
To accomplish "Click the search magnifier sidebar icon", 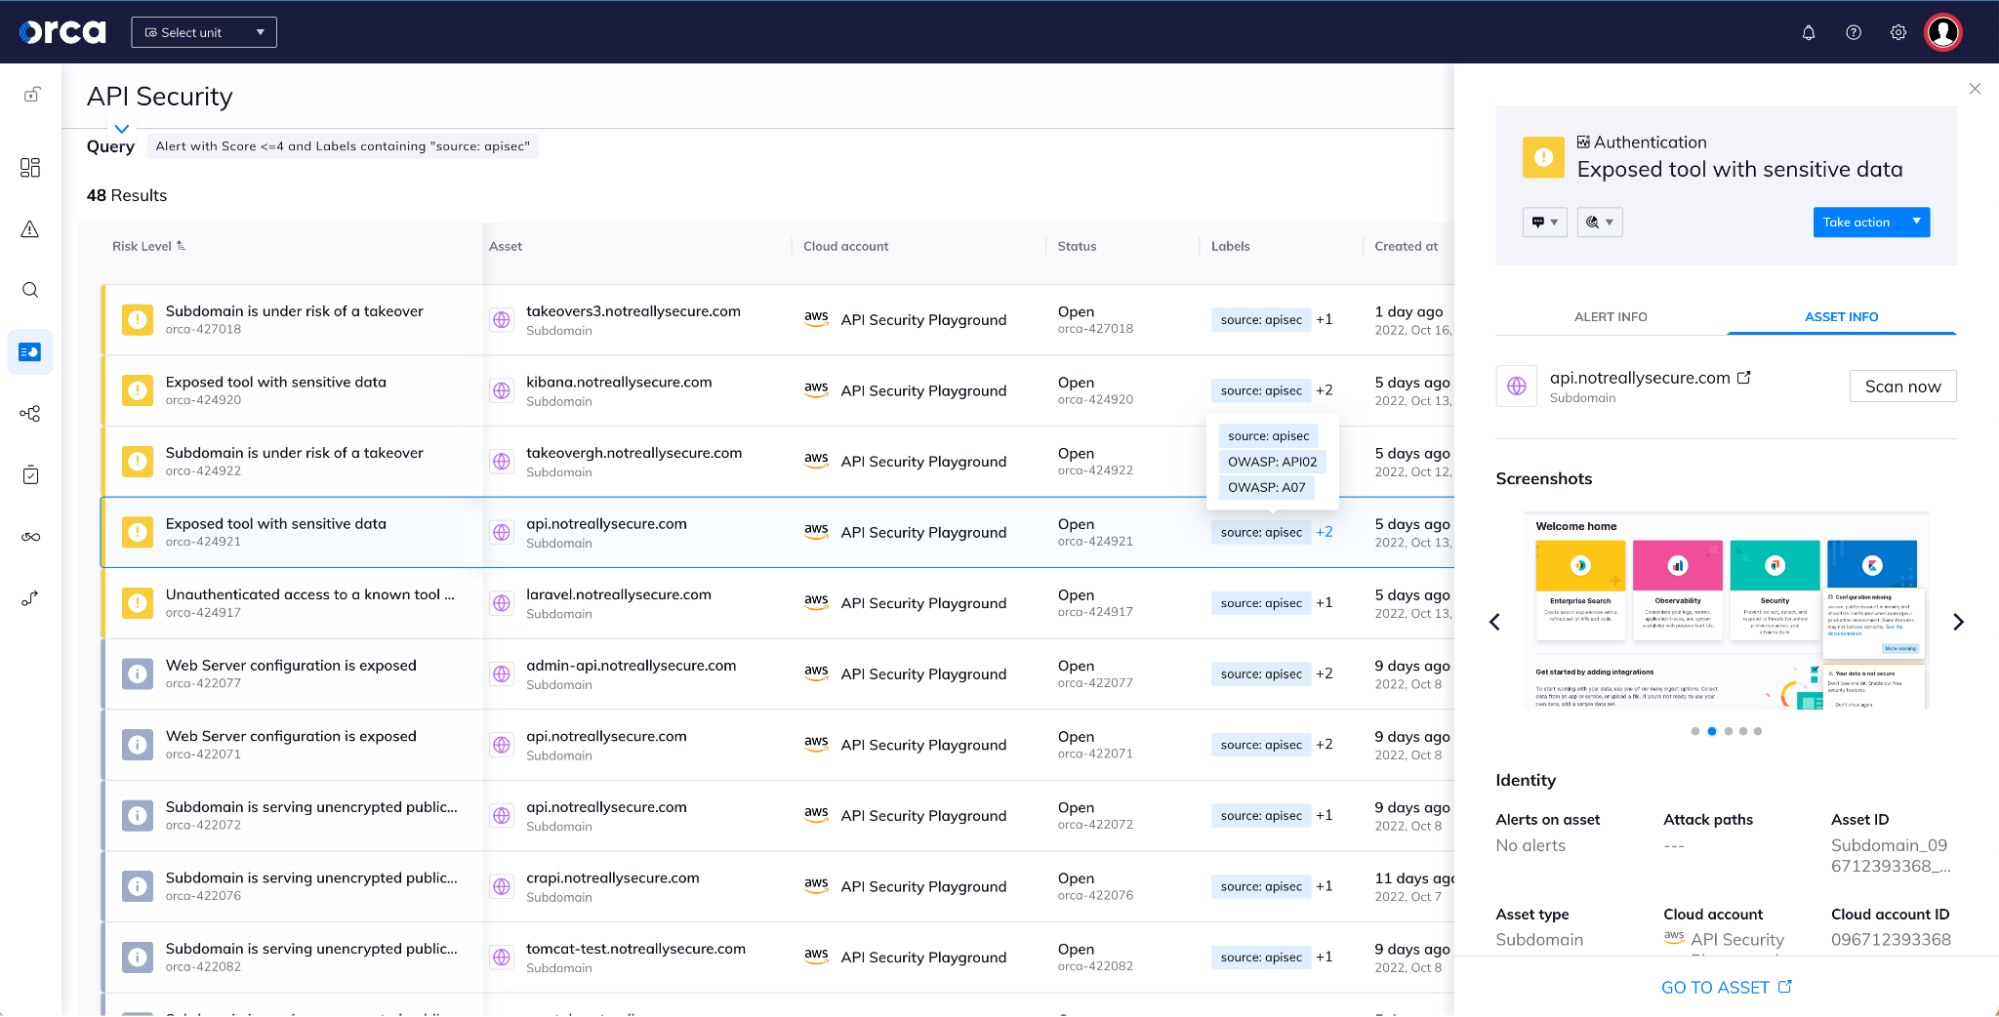I will tap(30, 290).
